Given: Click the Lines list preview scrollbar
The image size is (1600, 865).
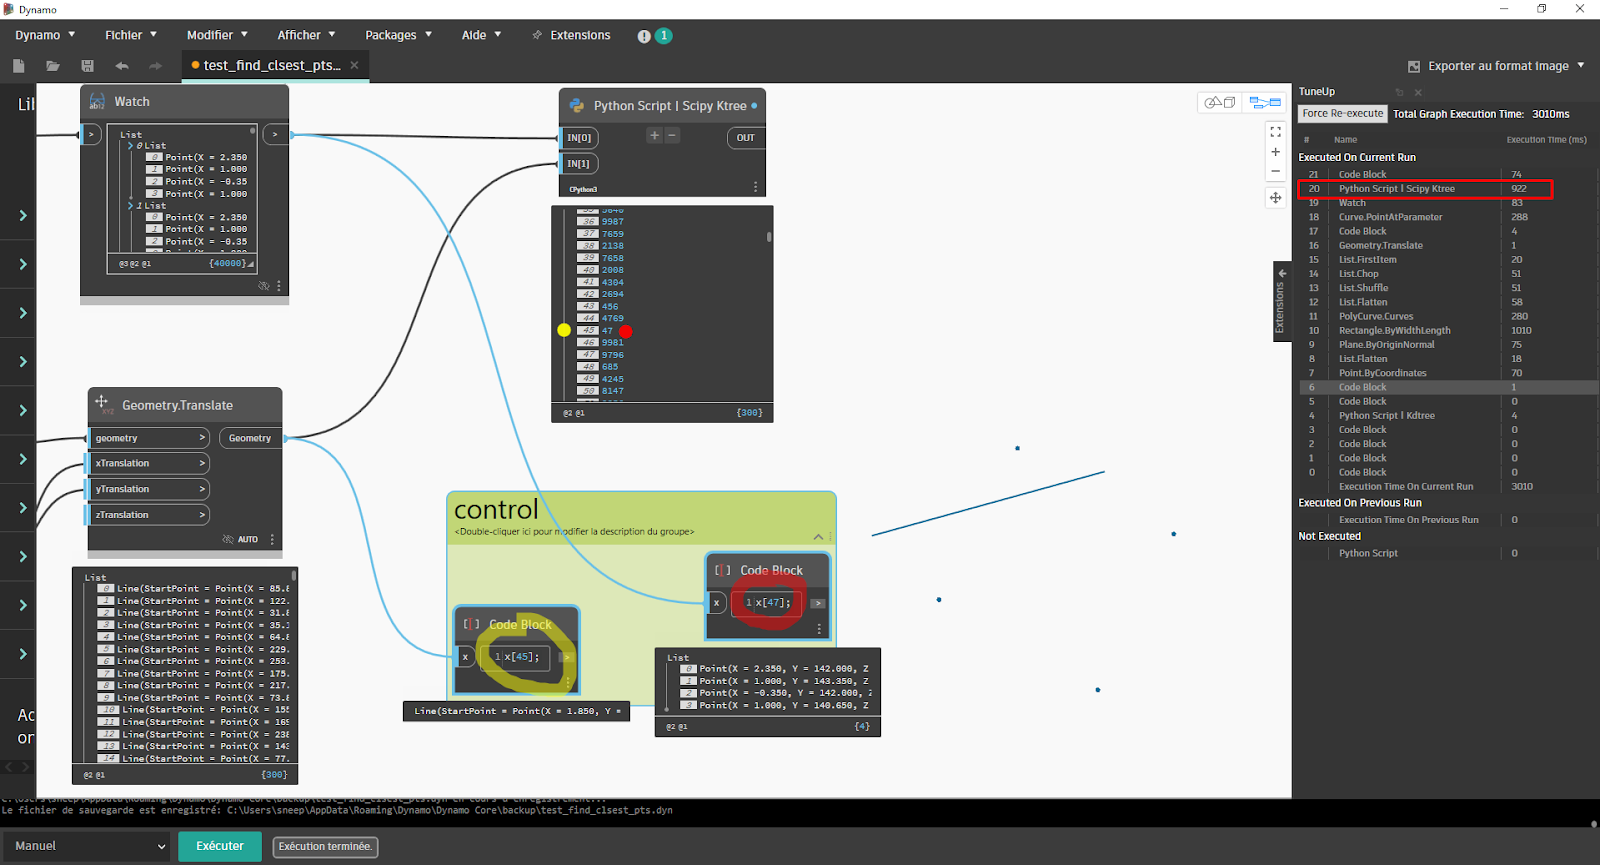Looking at the screenshot, I should (x=294, y=576).
